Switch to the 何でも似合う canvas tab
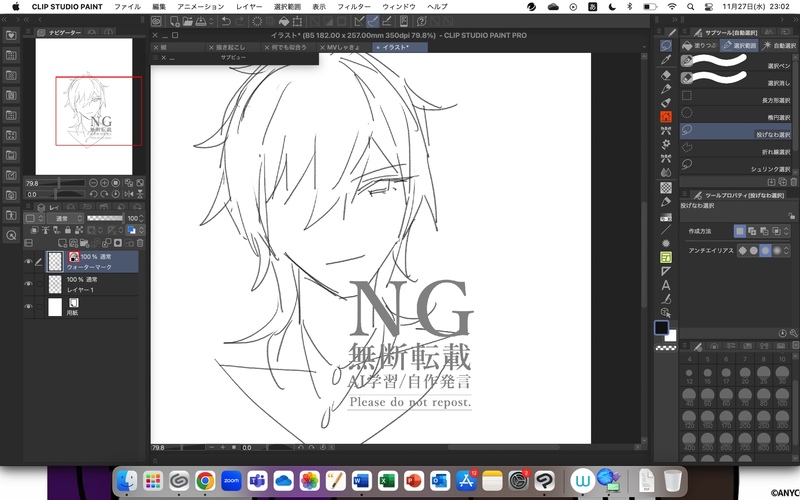This screenshot has height=500, width=800. (289, 47)
